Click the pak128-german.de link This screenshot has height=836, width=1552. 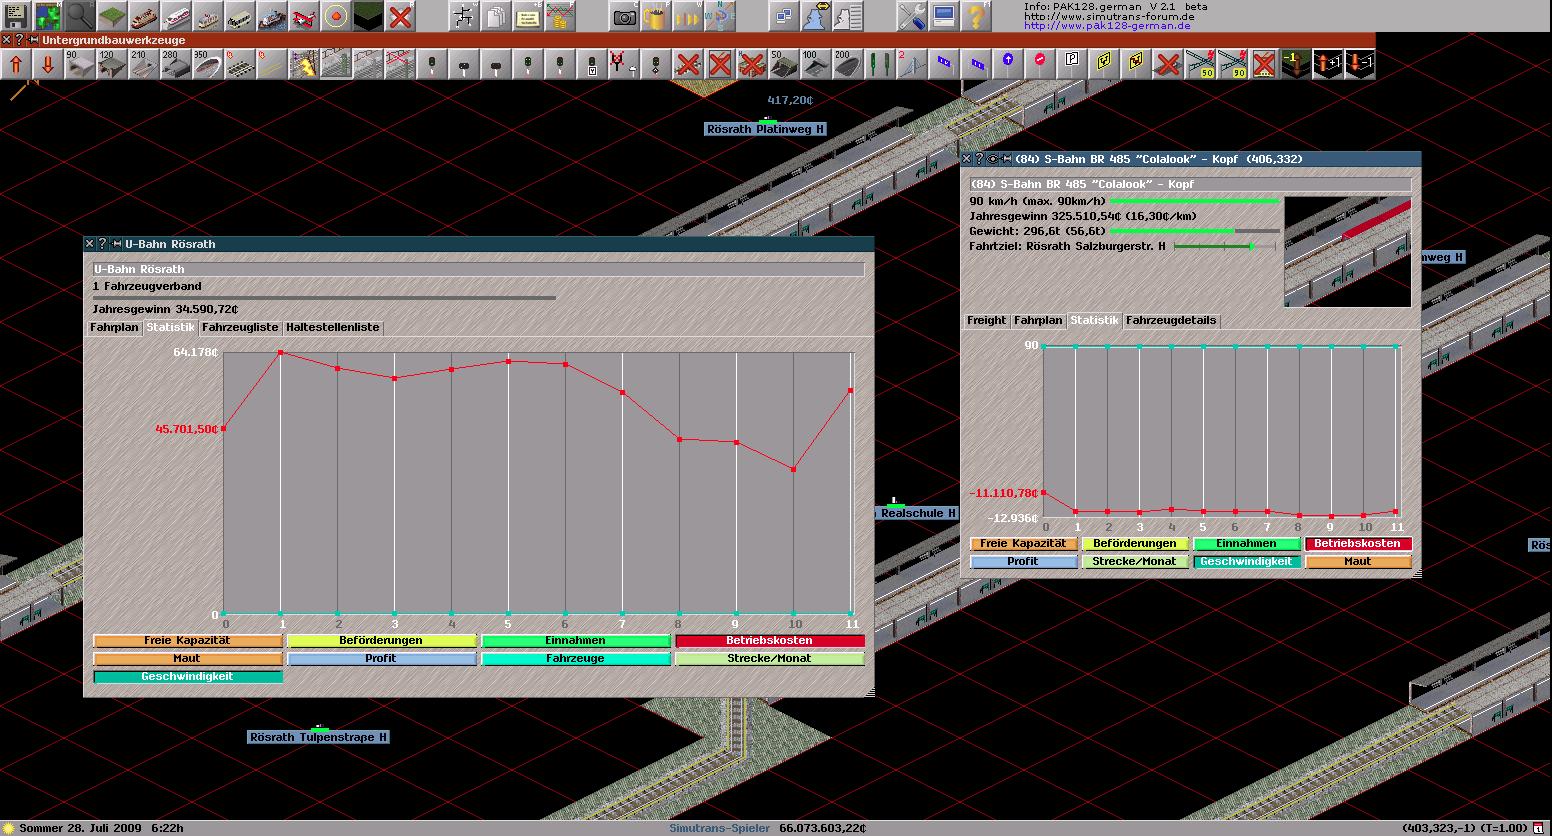tap(1107, 26)
